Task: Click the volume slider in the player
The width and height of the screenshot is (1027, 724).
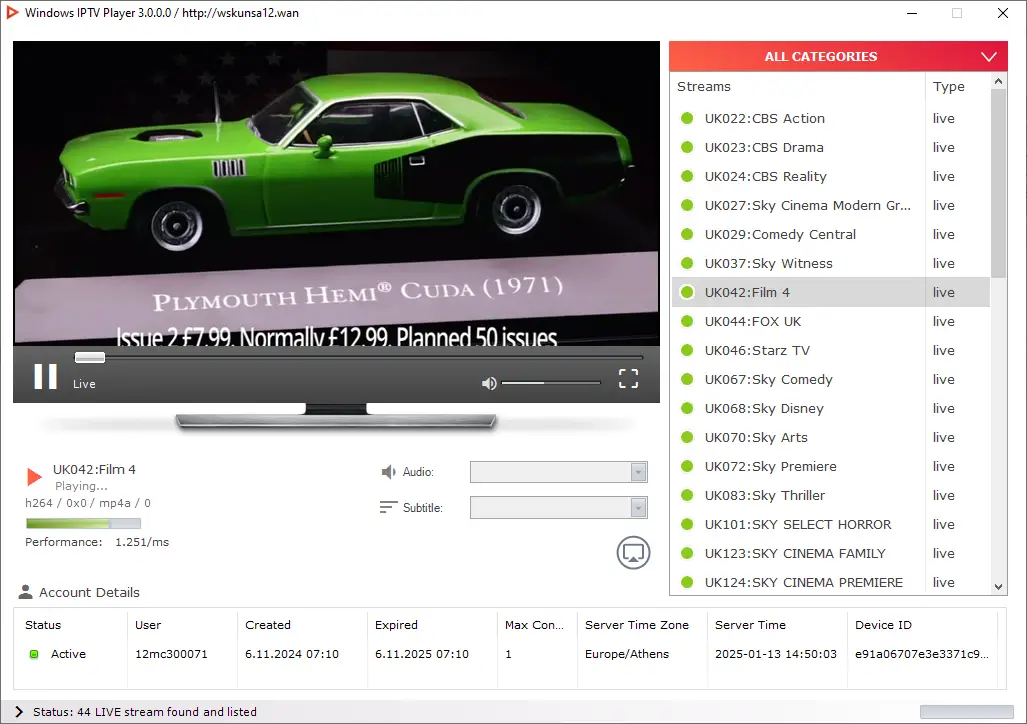Action: pyautogui.click(x=551, y=383)
